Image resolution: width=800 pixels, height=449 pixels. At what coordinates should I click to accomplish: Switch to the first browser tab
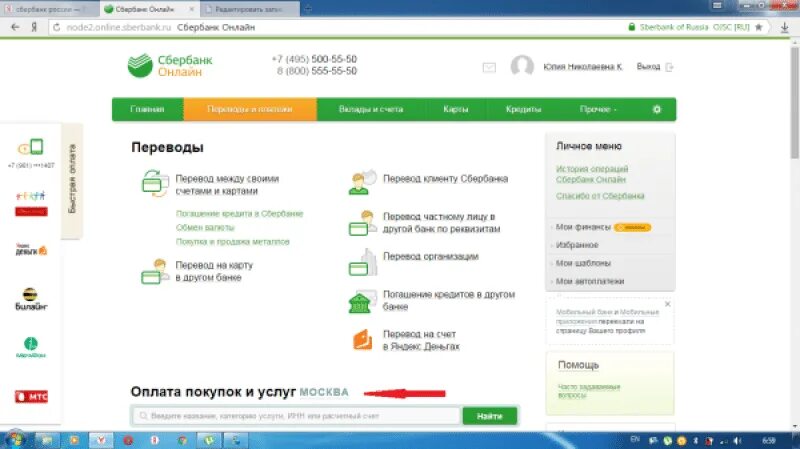coord(48,9)
